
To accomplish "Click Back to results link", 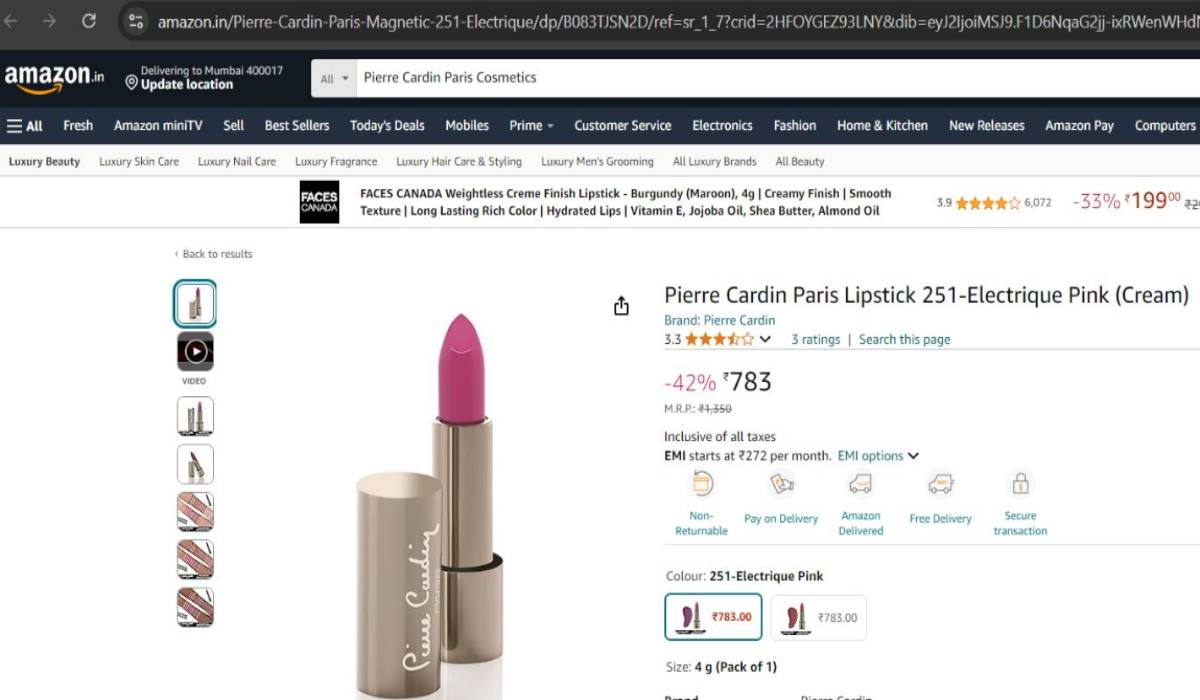I will coord(216,254).
